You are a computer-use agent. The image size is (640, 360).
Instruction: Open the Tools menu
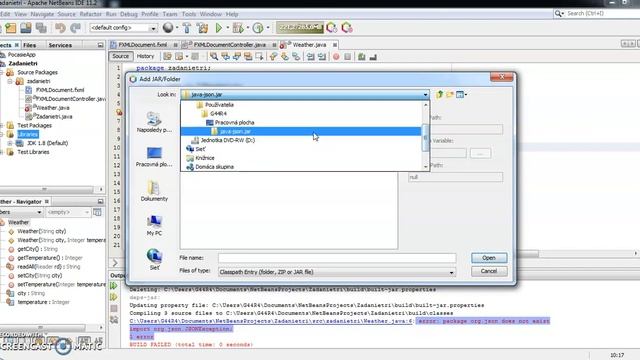[x=189, y=14]
